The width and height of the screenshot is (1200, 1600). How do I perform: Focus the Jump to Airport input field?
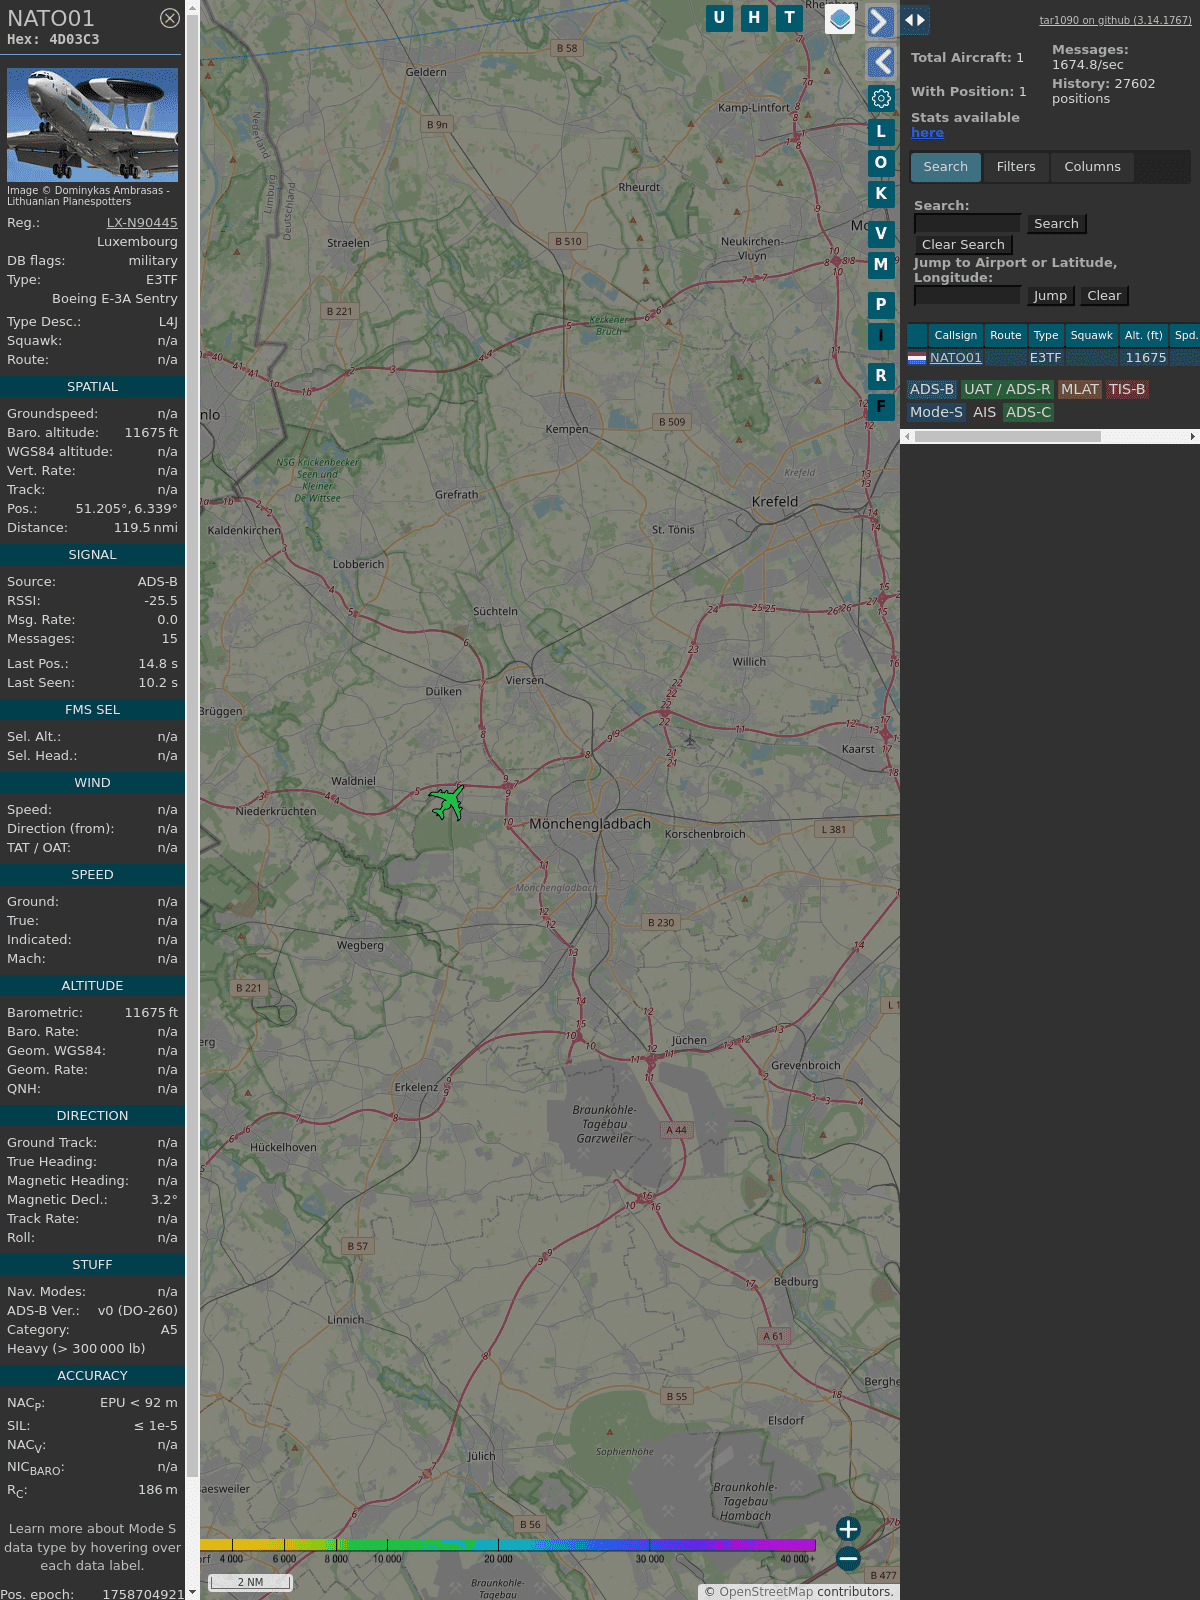967,296
